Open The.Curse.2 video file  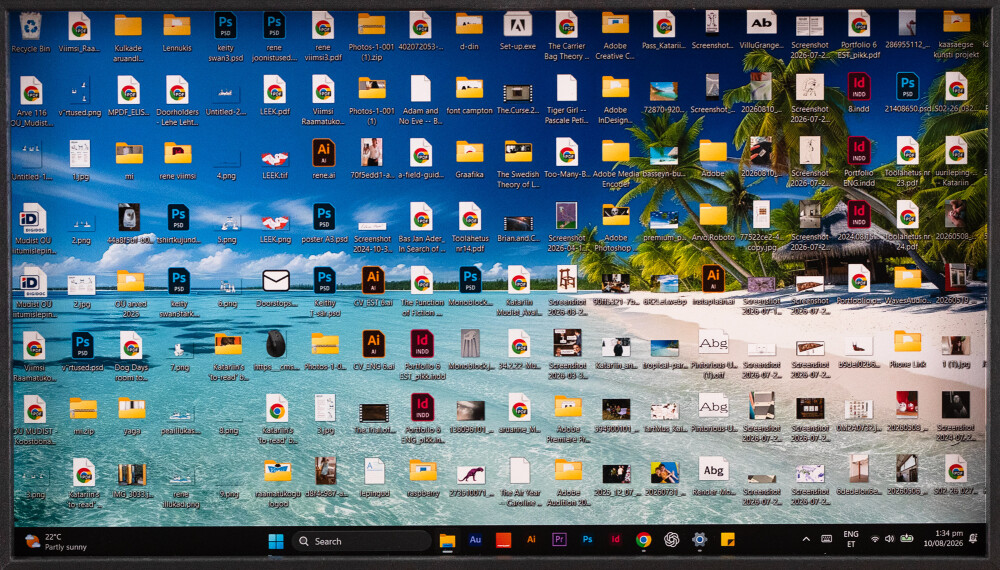[517, 94]
